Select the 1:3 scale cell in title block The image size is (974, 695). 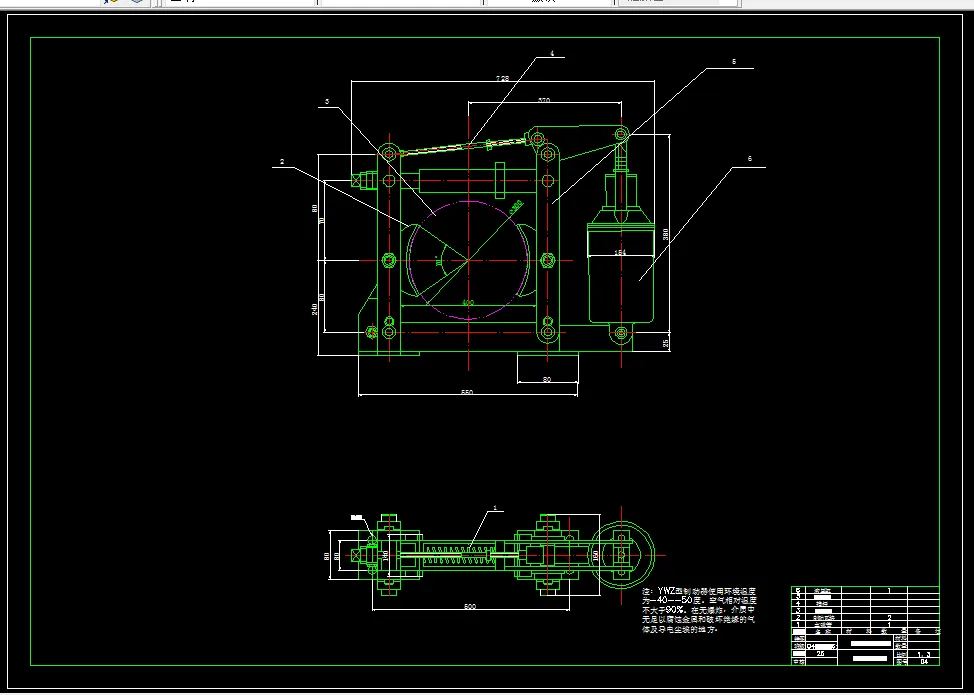(924, 654)
